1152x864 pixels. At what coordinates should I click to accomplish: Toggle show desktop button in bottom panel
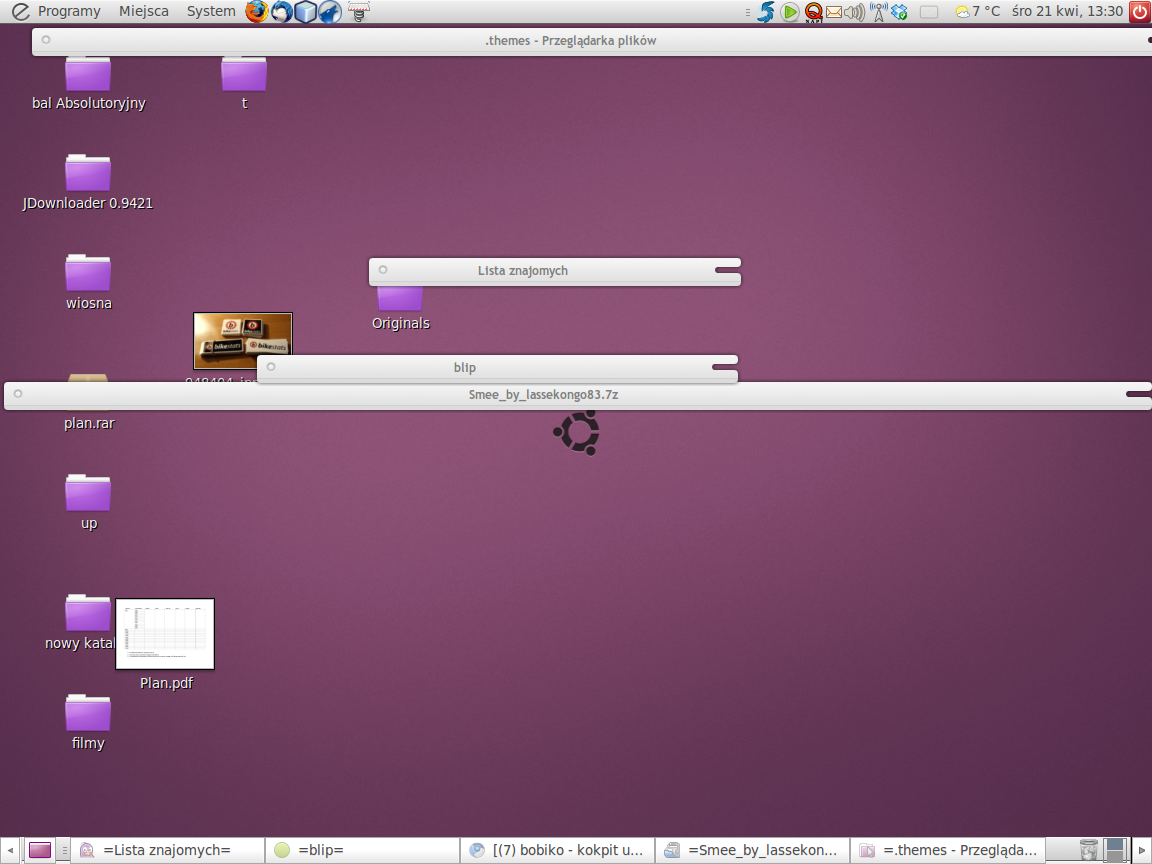[40, 850]
